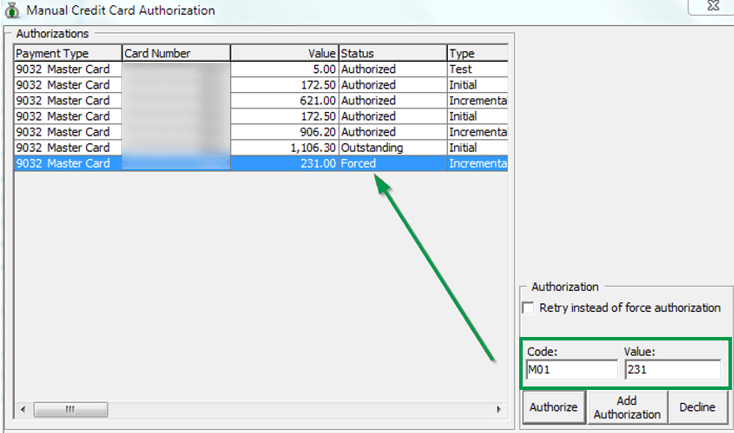Select the Outstanding row valued 1,106.30
This screenshot has width=734, height=433.
[x=261, y=148]
